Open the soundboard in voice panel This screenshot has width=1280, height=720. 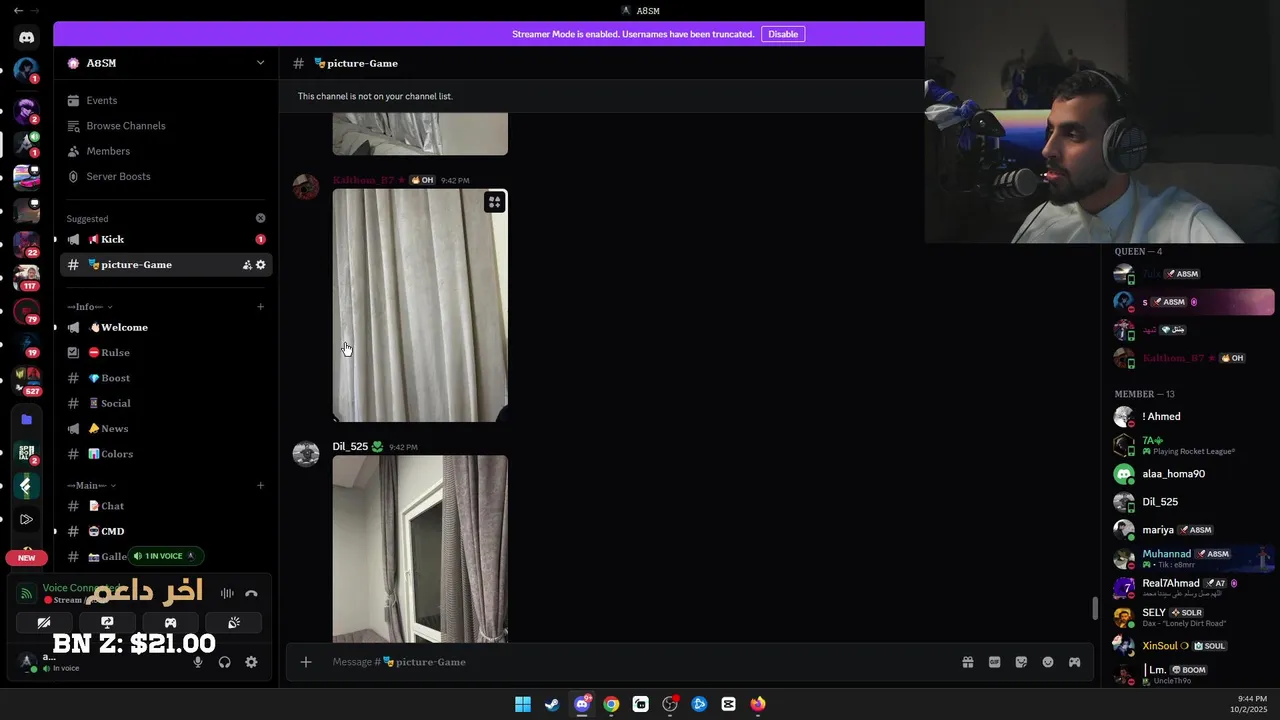234,623
